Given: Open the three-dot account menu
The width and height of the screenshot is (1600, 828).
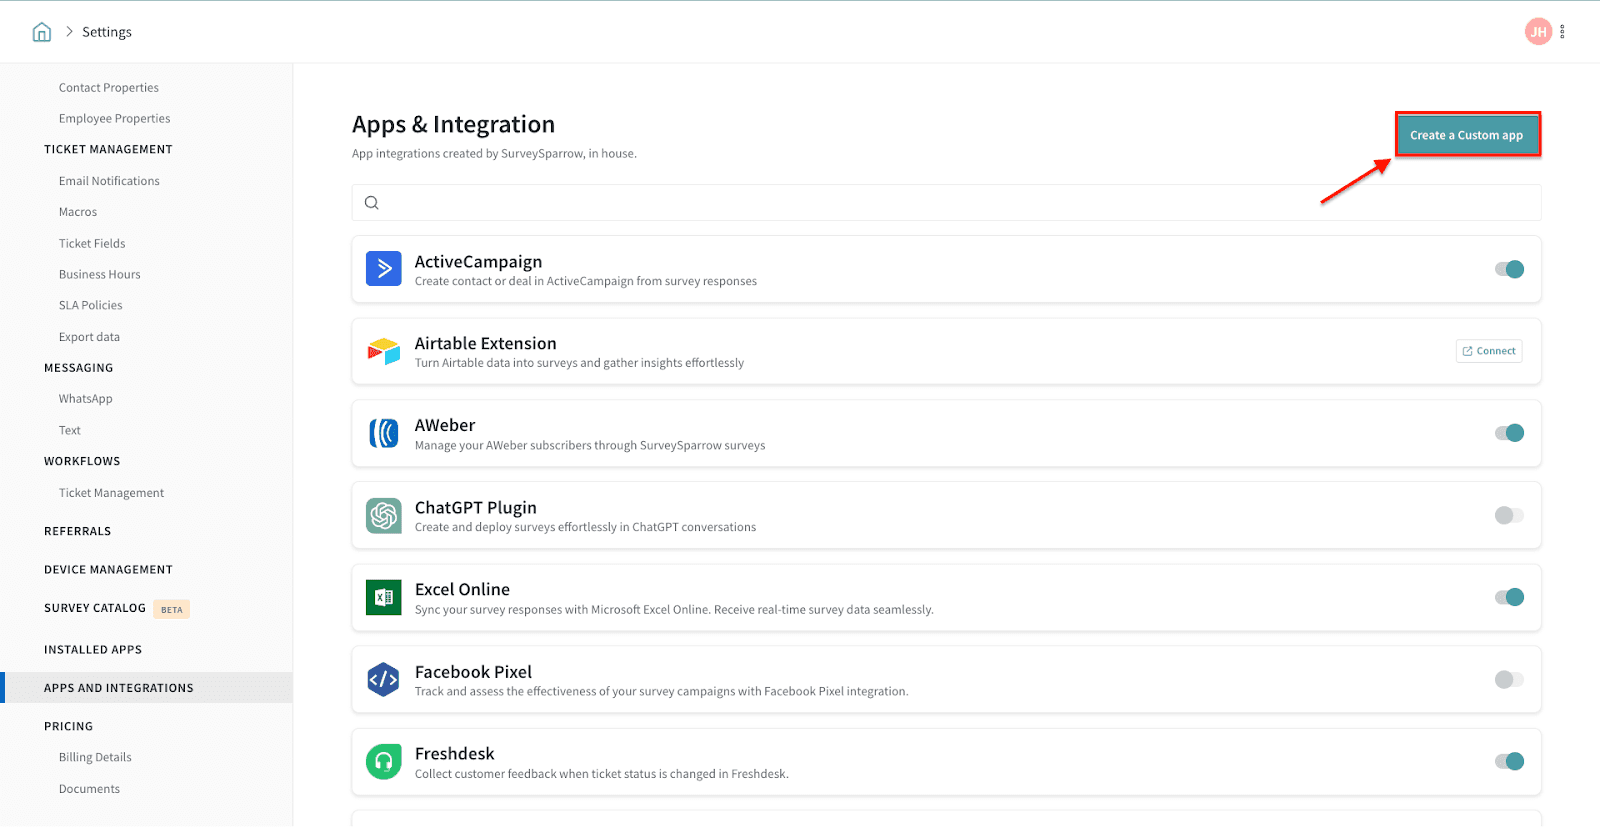Looking at the screenshot, I should coord(1562,32).
